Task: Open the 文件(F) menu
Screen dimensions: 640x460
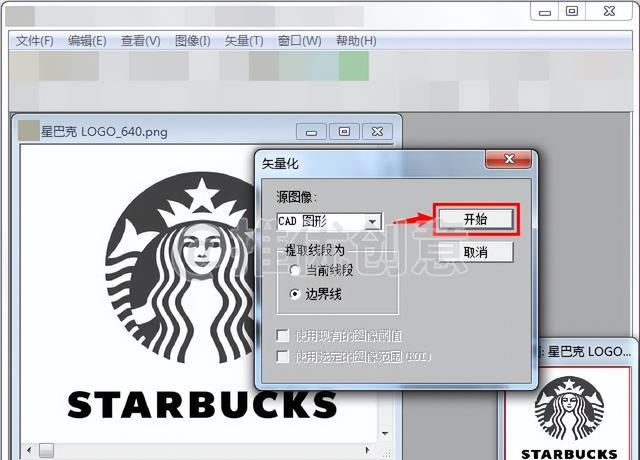Action: click(x=35, y=41)
